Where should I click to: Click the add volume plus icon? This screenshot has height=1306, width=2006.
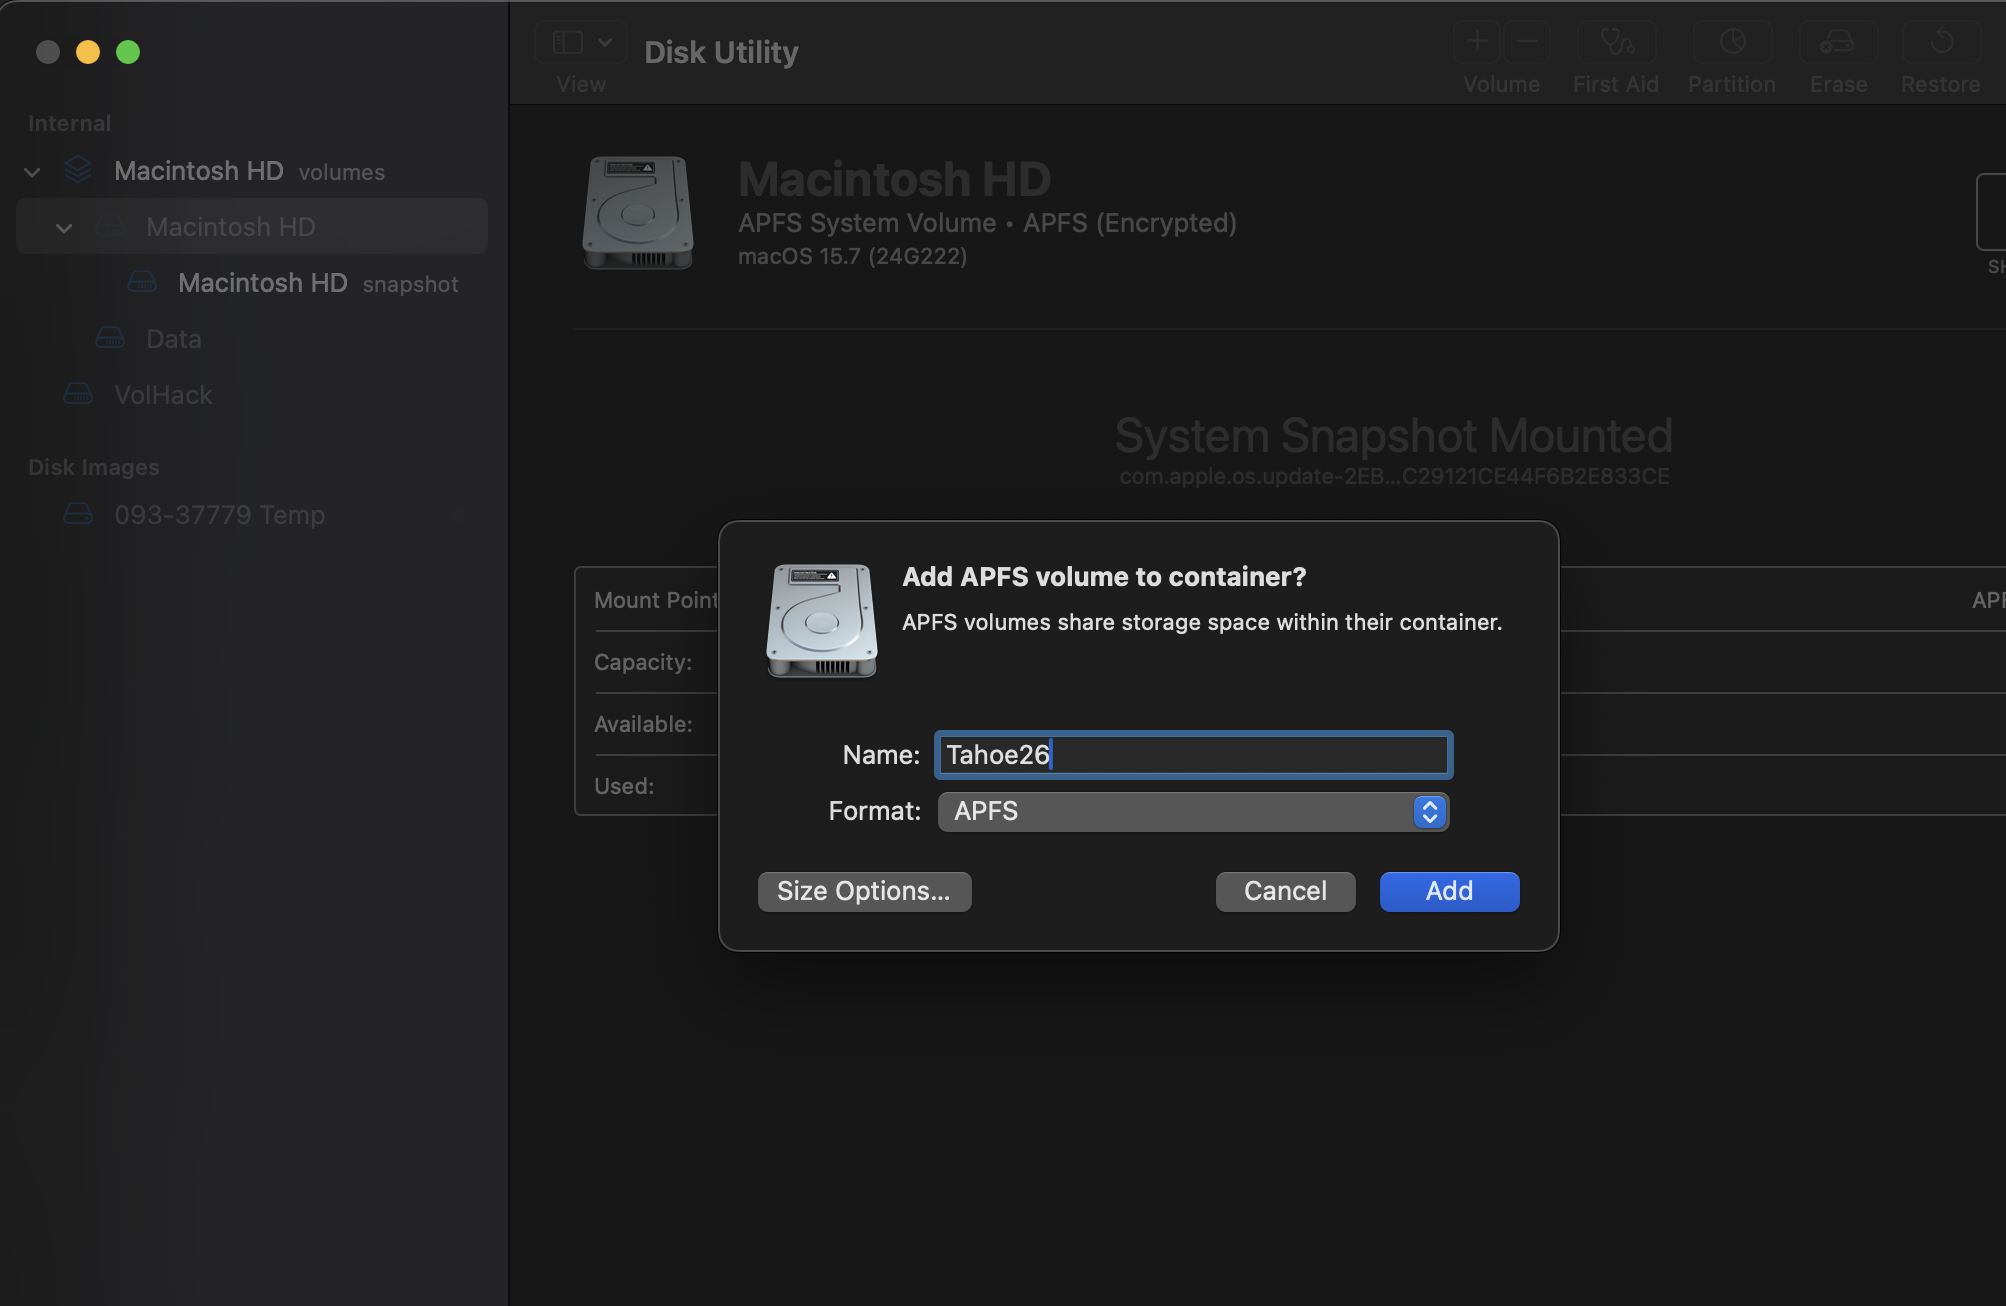click(1477, 42)
